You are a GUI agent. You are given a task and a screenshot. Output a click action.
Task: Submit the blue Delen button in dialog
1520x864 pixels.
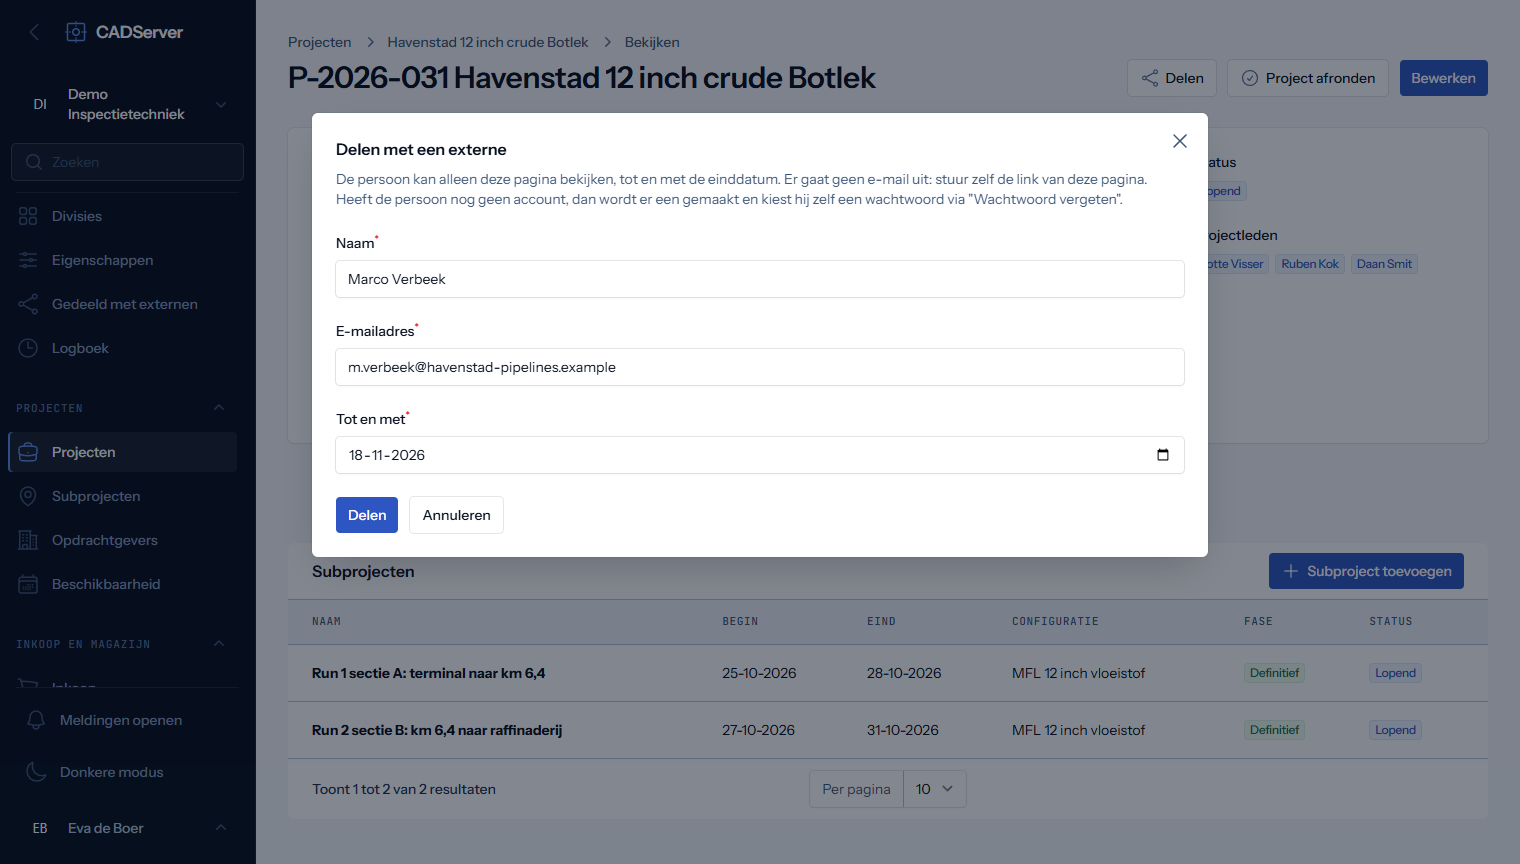coord(367,515)
